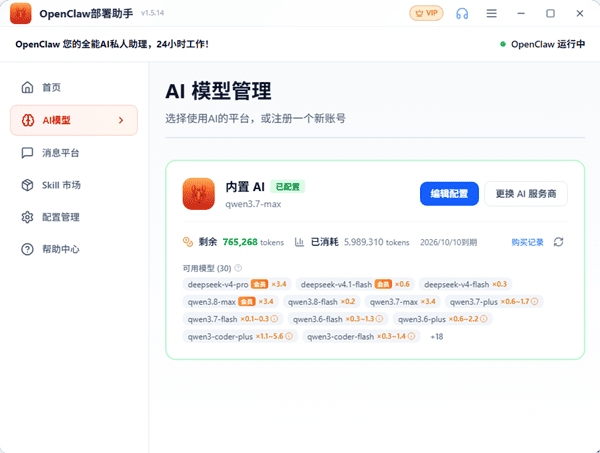Open the 购买记录 link

pos(527,242)
